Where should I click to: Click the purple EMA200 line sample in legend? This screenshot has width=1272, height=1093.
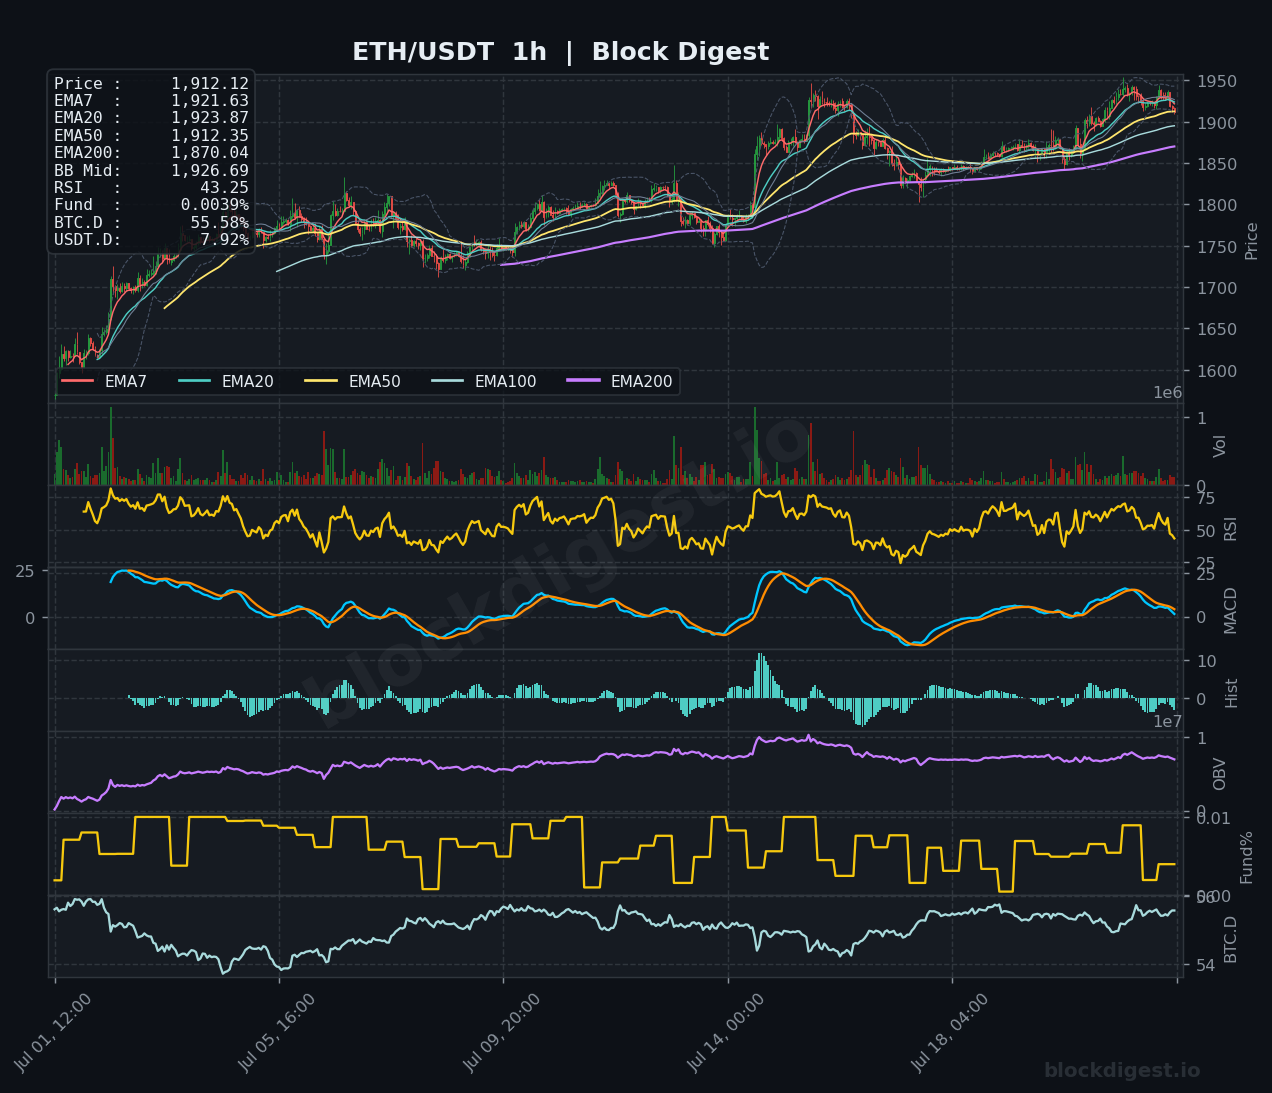click(583, 381)
